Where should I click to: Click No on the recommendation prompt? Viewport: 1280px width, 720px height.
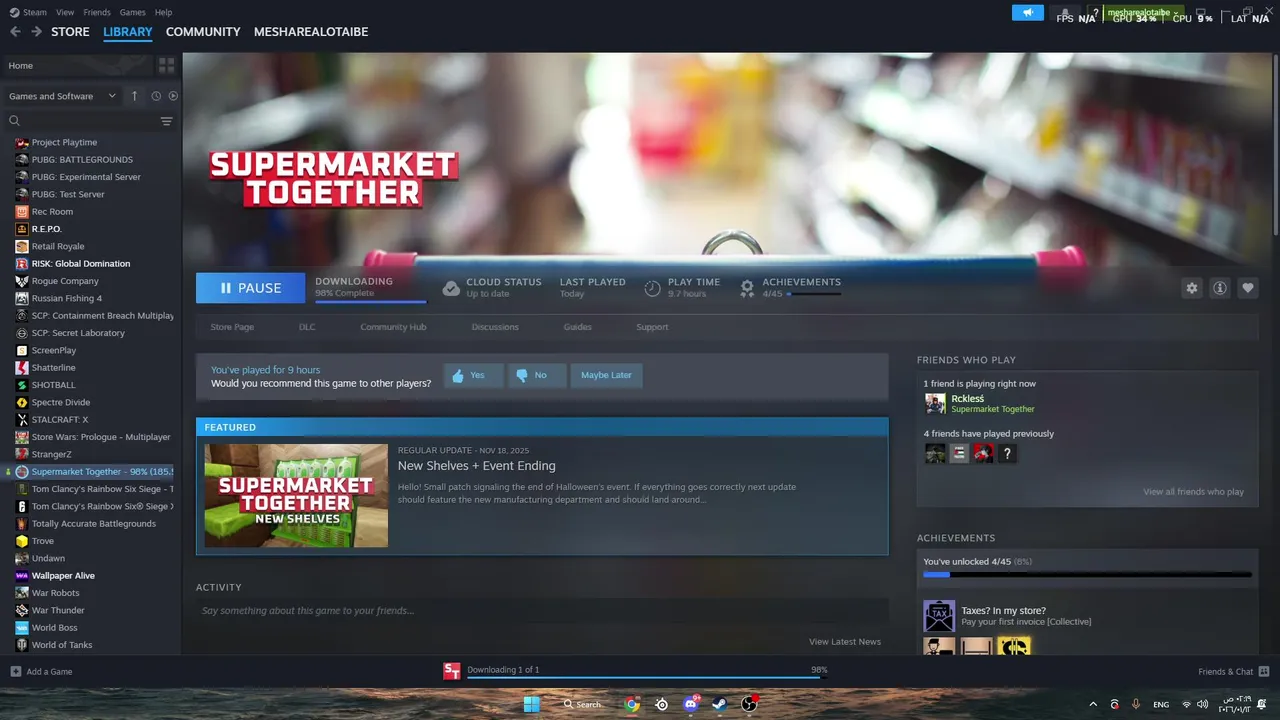(537, 375)
